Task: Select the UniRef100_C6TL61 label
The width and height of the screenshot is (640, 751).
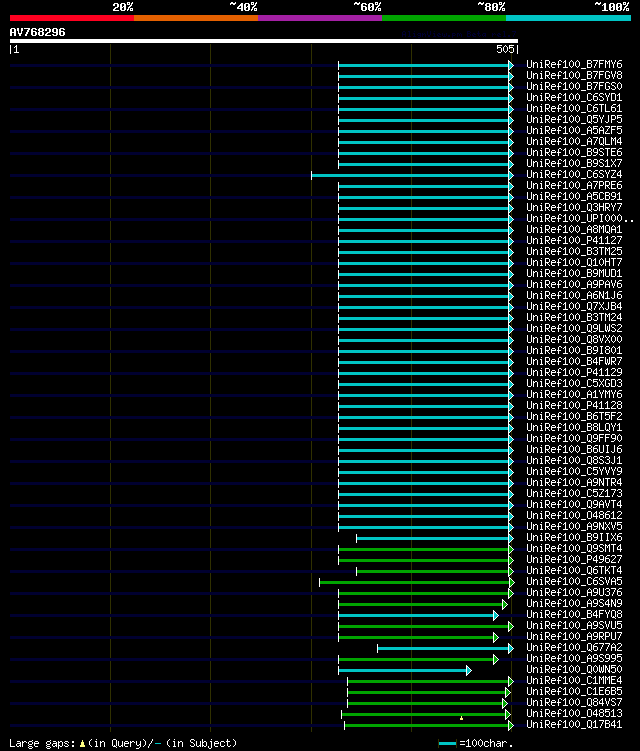Action: pyautogui.click(x=574, y=108)
